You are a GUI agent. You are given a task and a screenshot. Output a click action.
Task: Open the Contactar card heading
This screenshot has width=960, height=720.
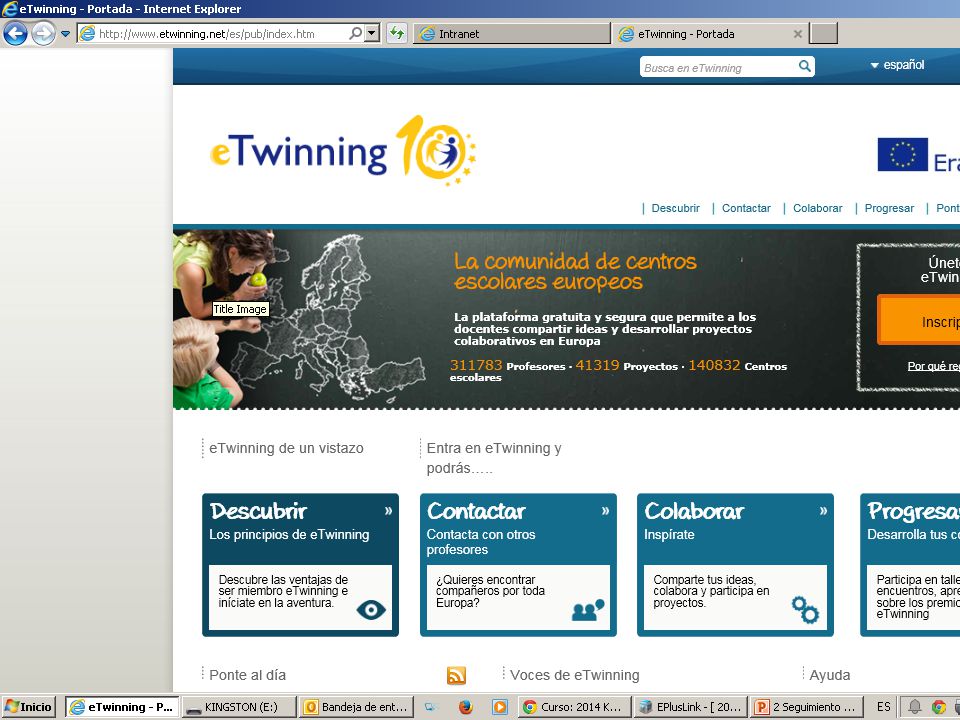point(476,511)
